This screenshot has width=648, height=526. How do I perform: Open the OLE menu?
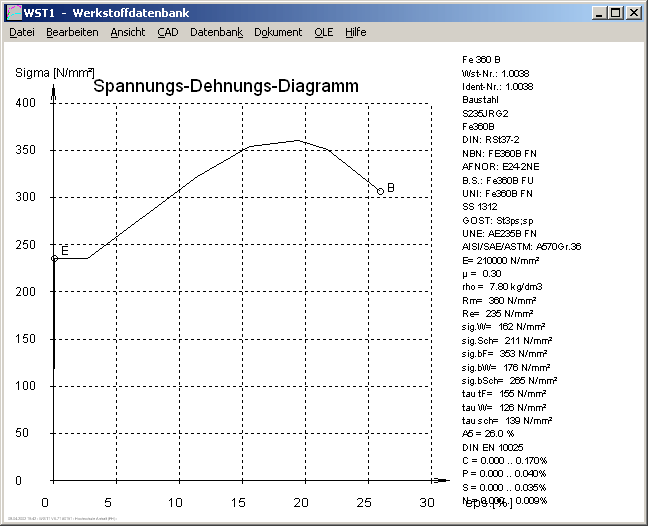(x=324, y=32)
